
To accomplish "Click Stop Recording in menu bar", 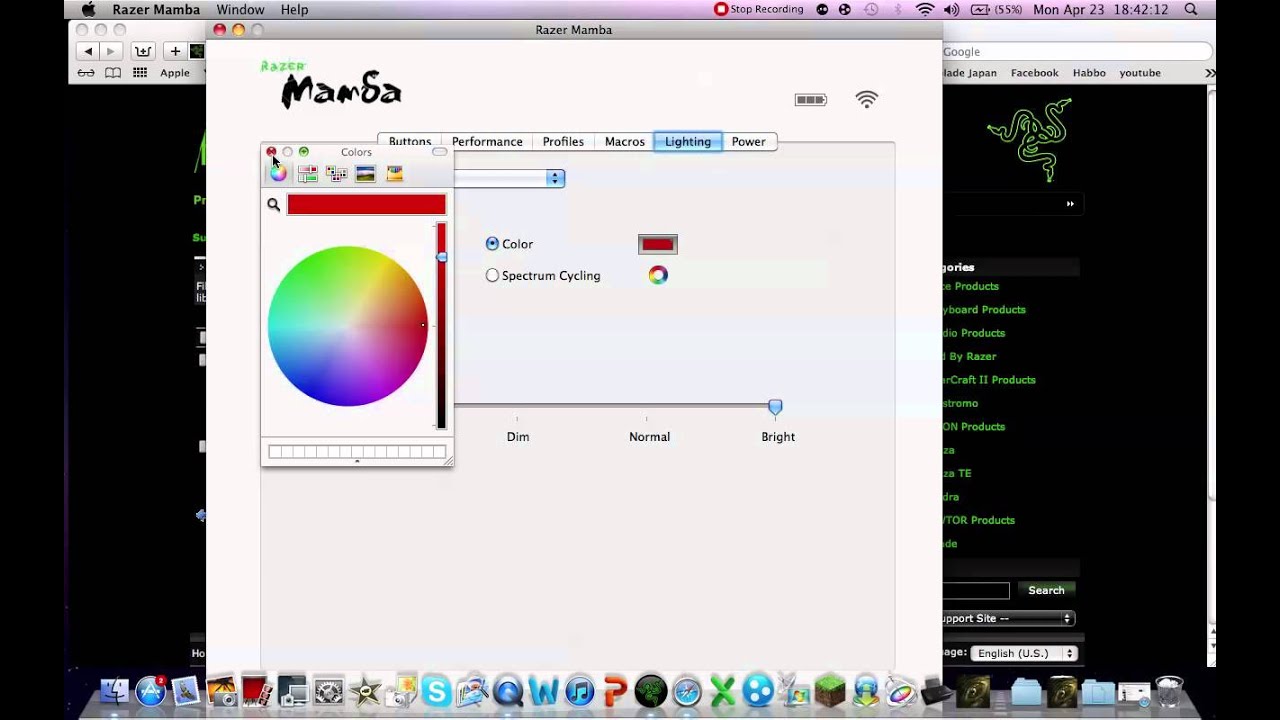I will coord(759,9).
